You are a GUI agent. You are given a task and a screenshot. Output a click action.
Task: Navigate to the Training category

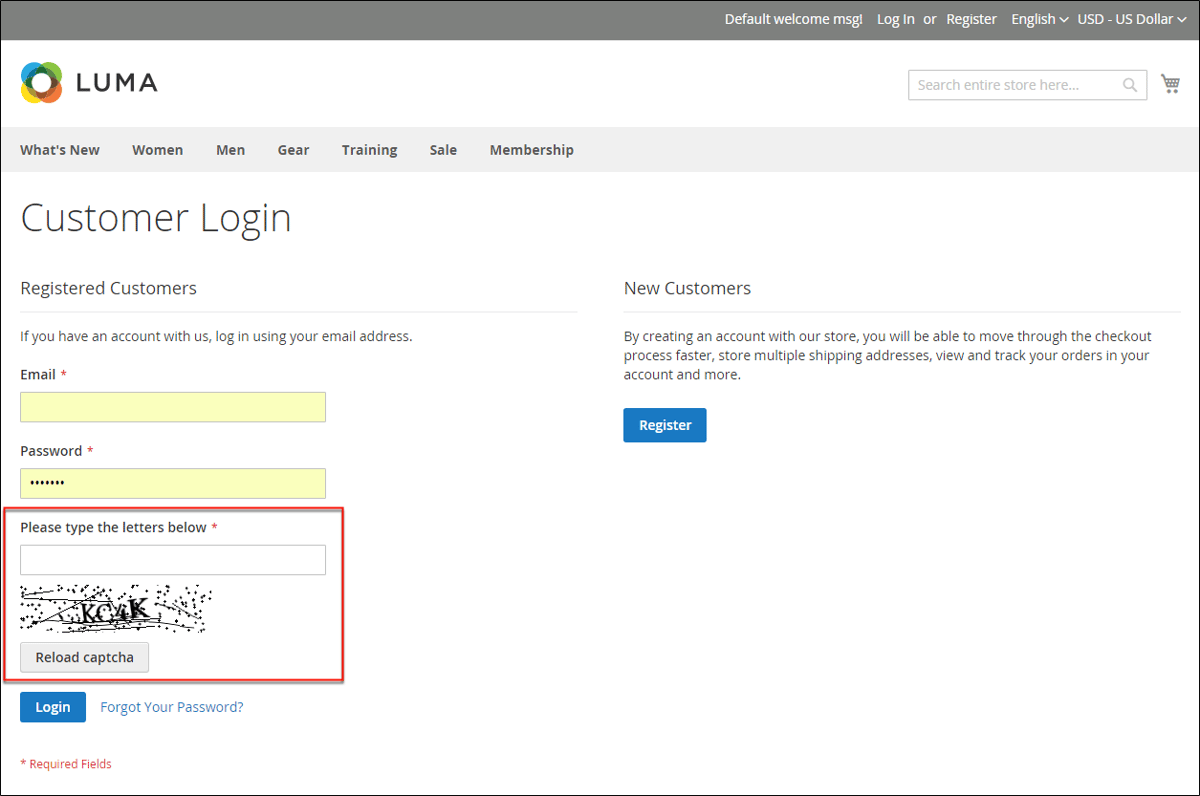point(369,149)
